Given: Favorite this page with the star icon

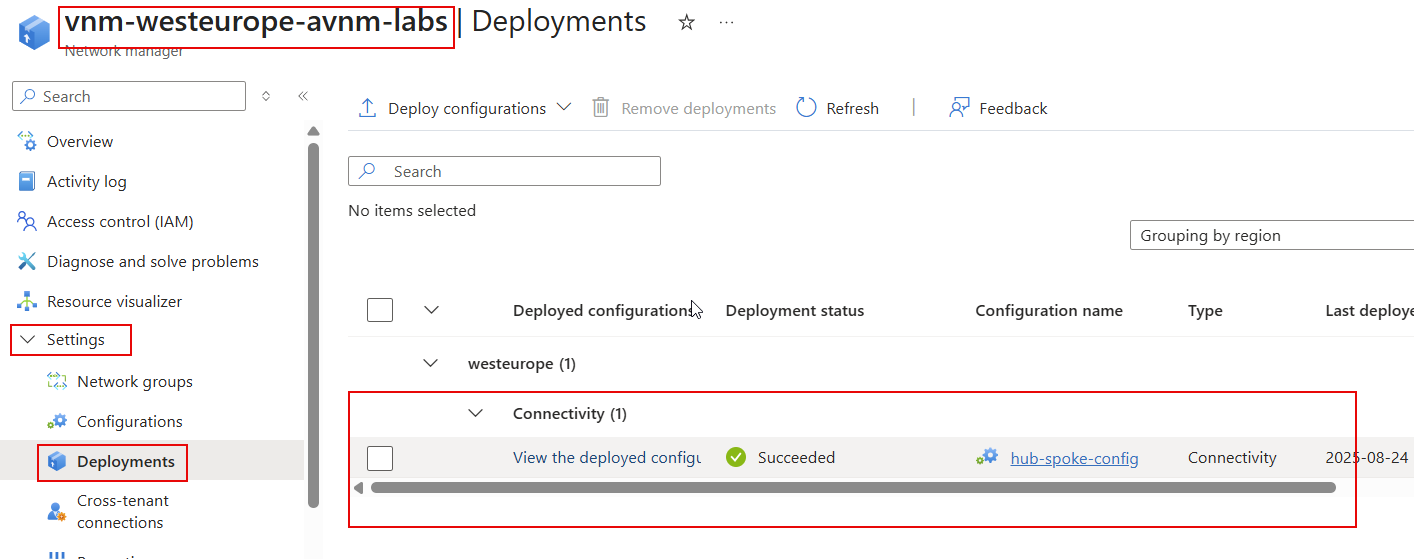Looking at the screenshot, I should pos(686,22).
